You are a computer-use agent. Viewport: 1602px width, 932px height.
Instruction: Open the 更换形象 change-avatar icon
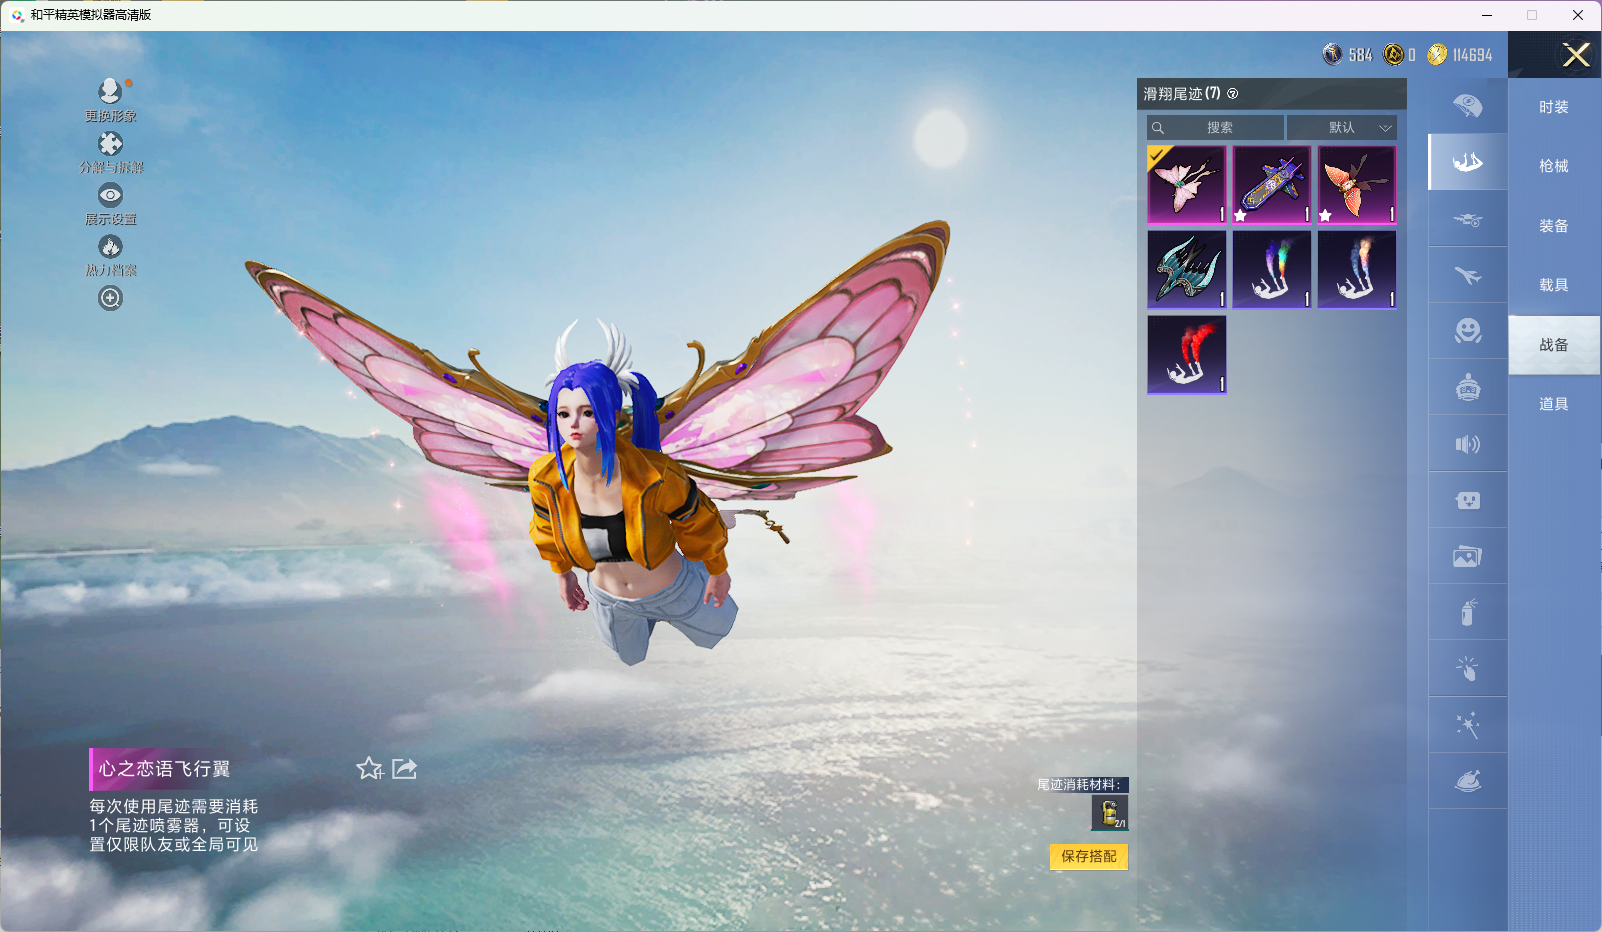110,92
